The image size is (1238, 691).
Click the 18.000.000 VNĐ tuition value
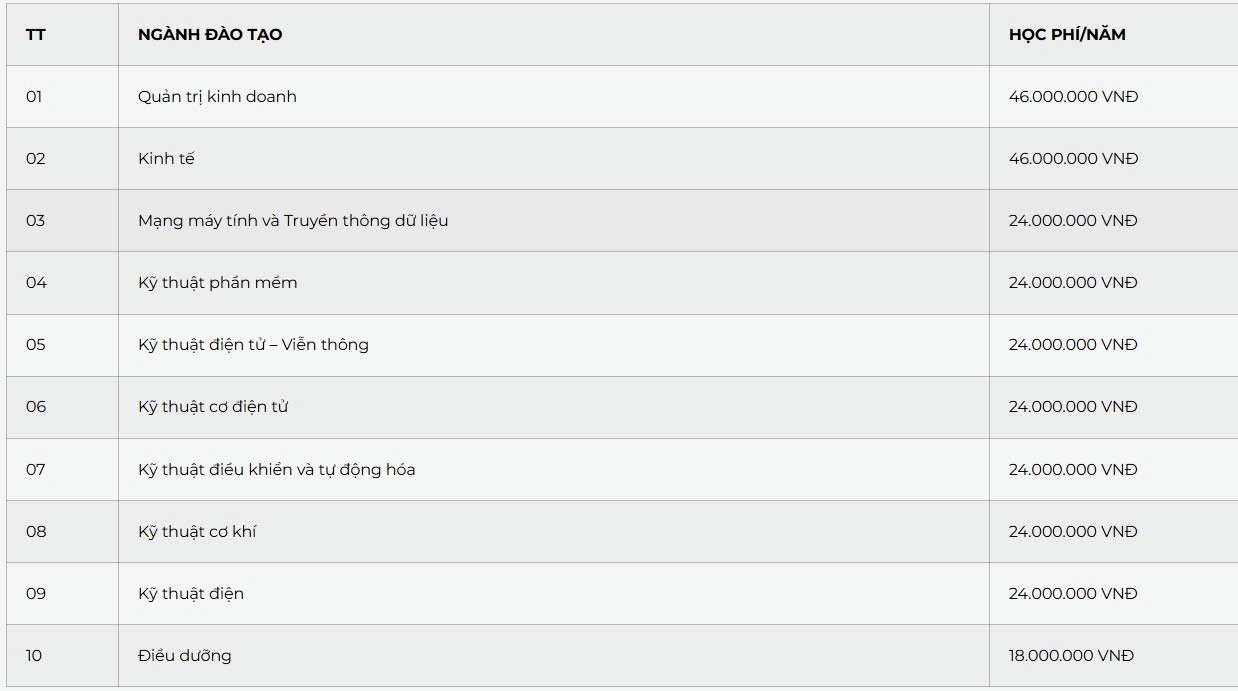(1071, 656)
